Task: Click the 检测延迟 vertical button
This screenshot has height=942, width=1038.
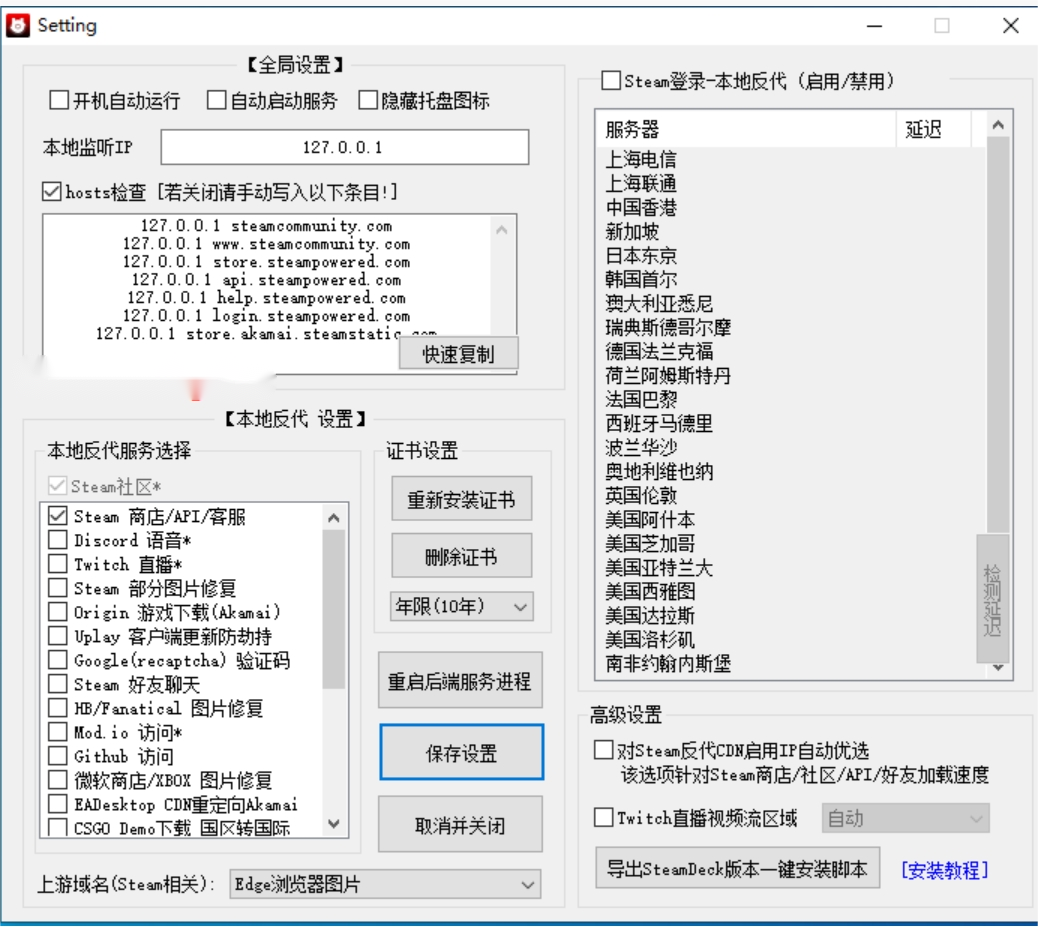Action: click(x=992, y=602)
